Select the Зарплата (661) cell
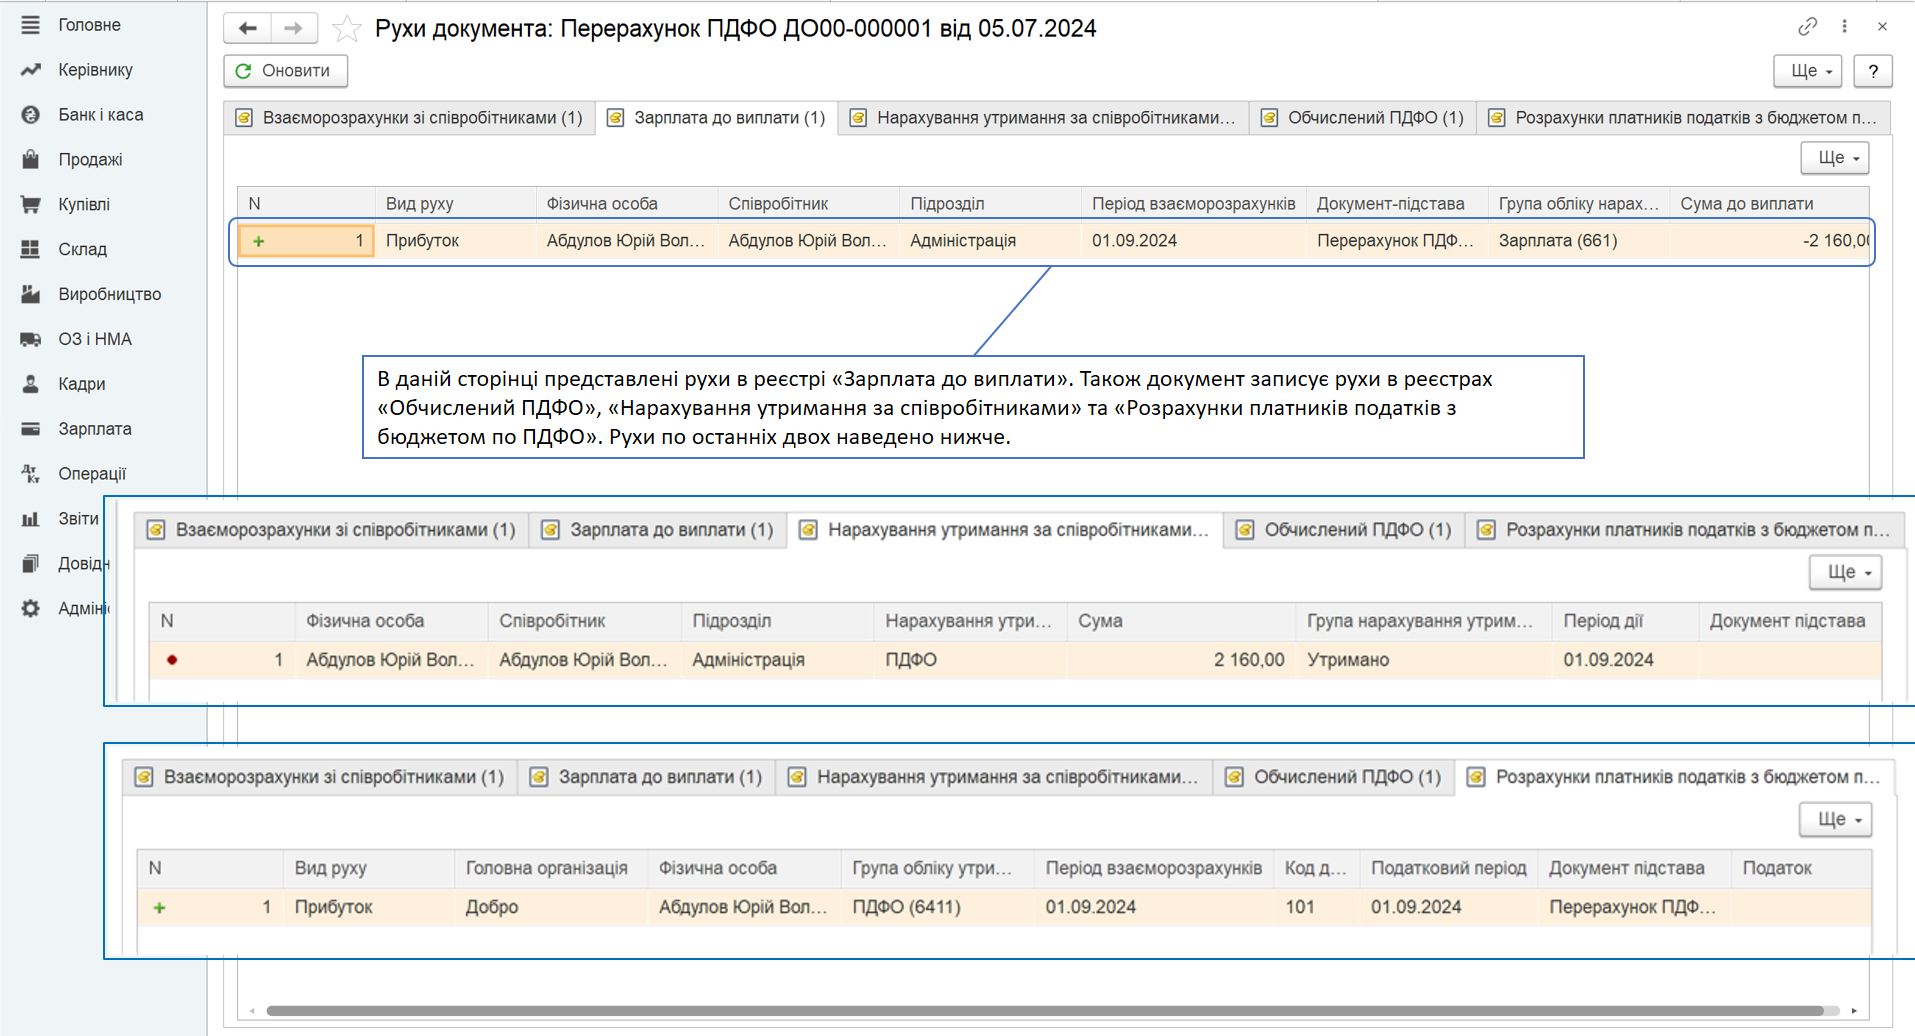 1578,241
